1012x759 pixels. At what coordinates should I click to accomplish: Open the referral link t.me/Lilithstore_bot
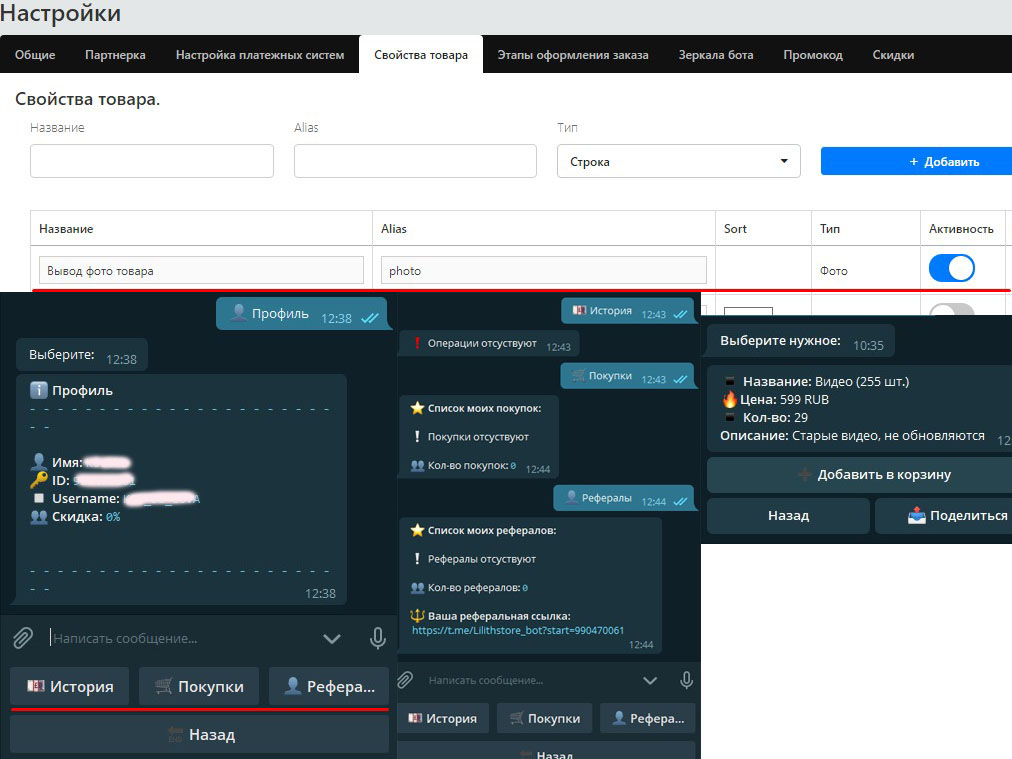(x=518, y=631)
